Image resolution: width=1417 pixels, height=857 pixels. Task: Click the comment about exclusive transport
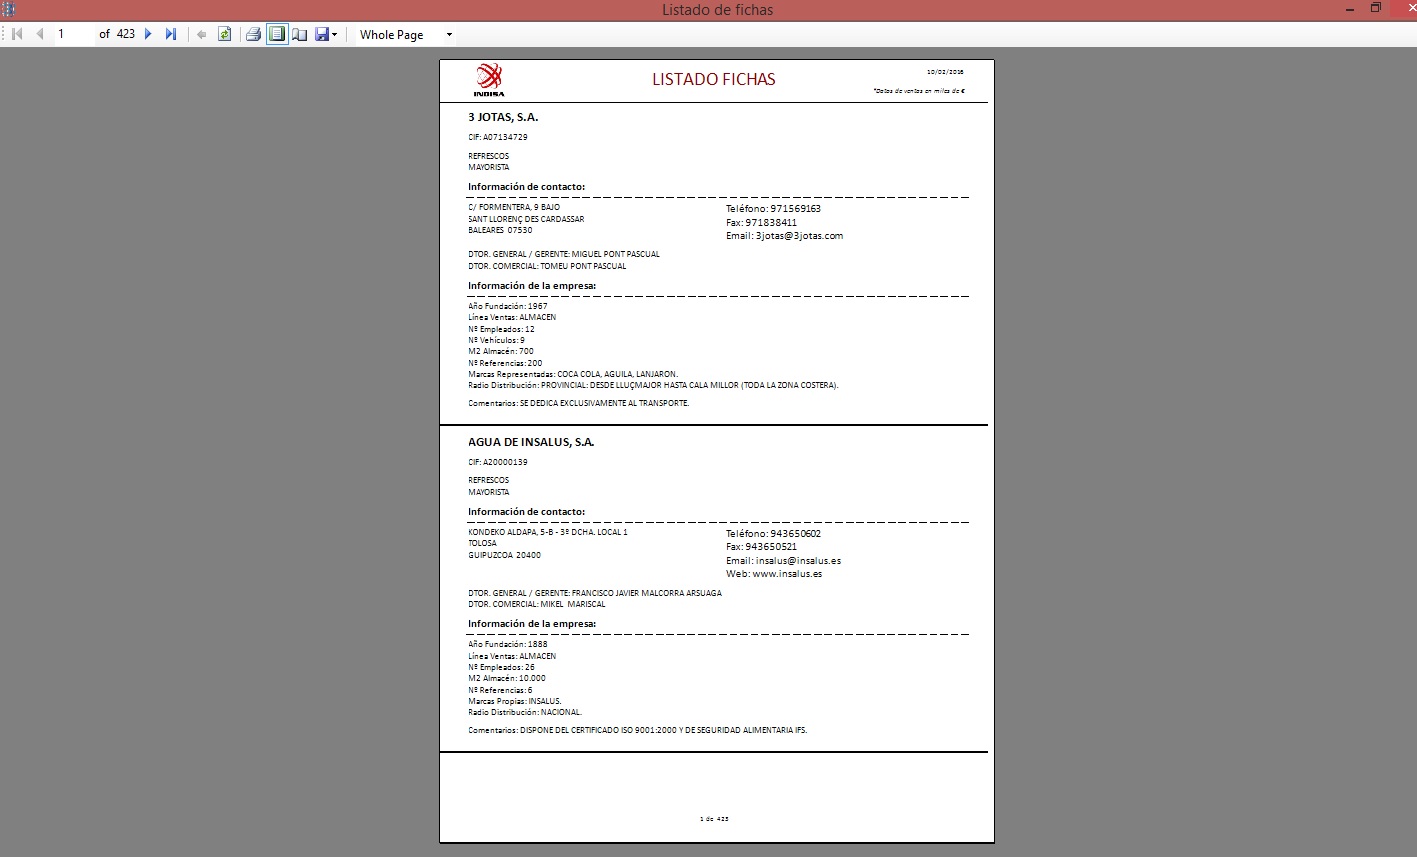click(579, 403)
